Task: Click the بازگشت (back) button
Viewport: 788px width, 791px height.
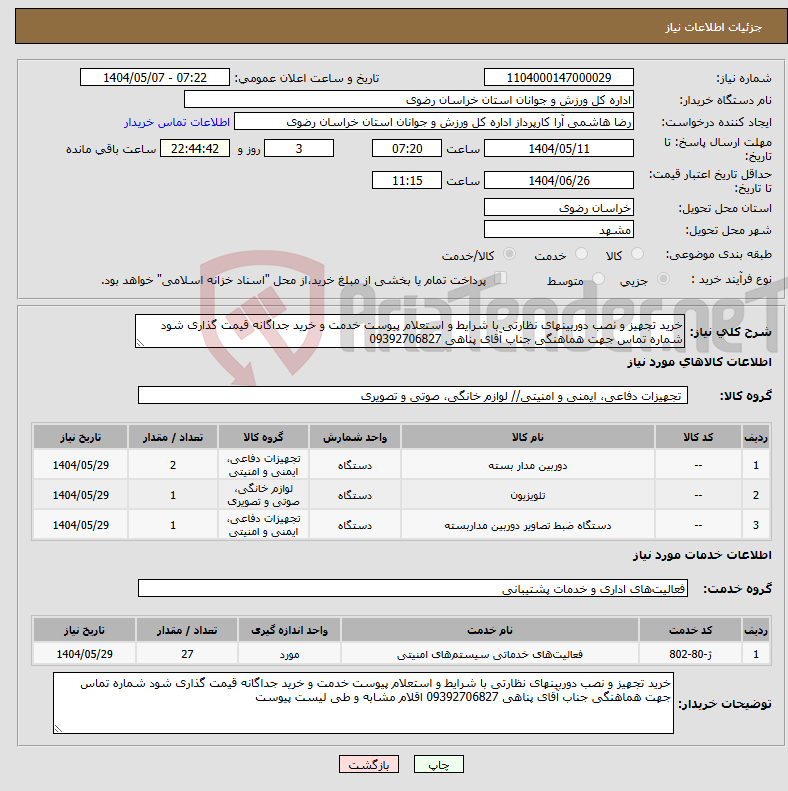Action: (x=369, y=764)
